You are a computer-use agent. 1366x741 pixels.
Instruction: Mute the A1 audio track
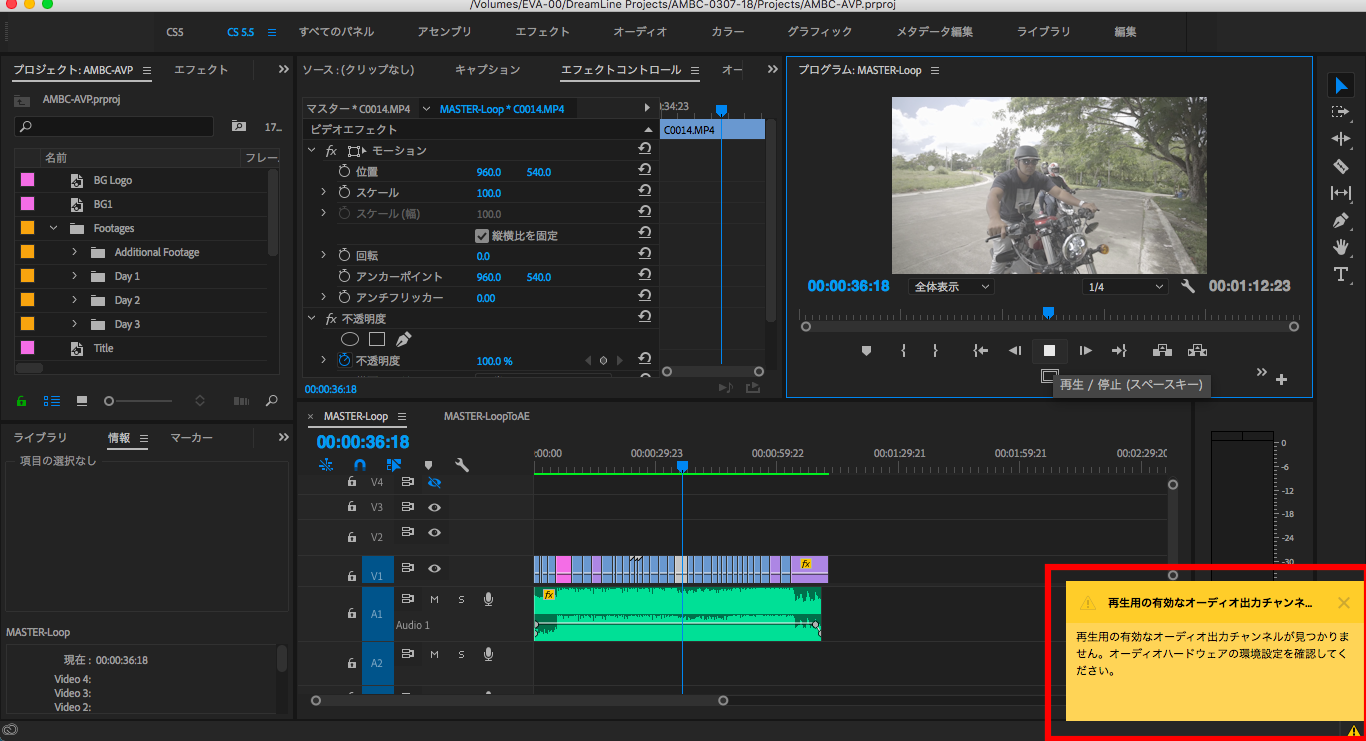[x=434, y=599]
